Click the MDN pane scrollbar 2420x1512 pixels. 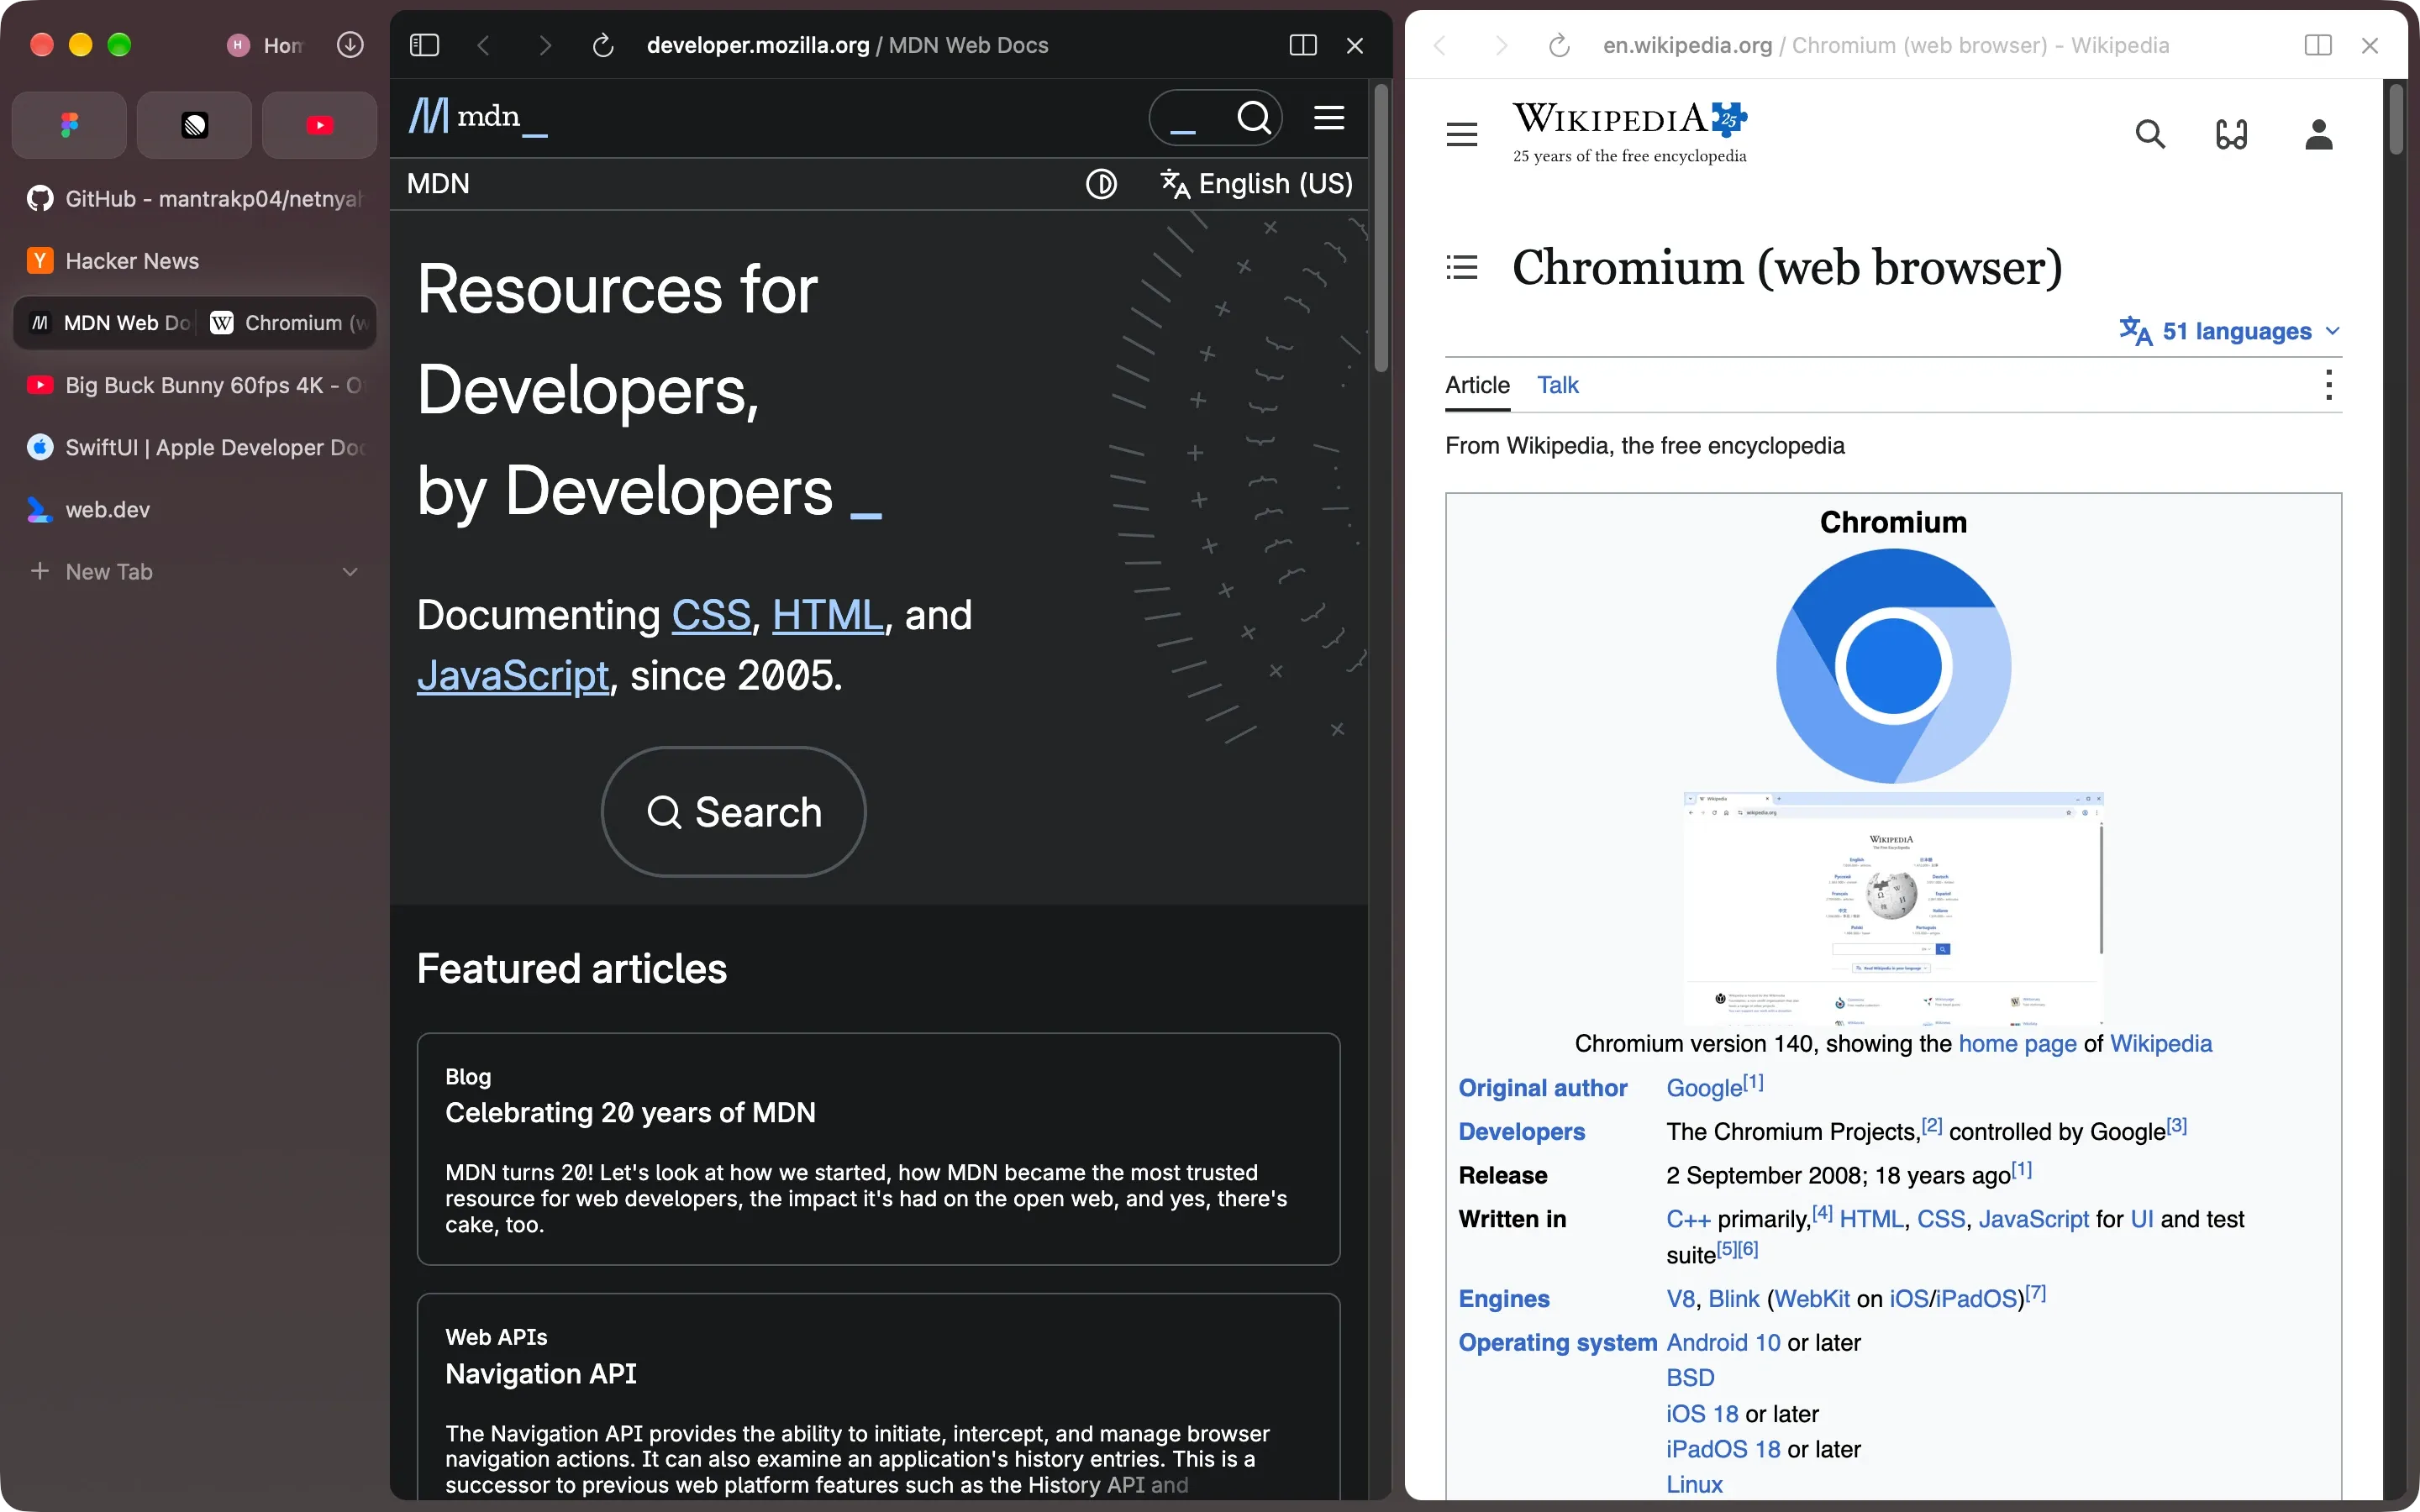coord(1381,228)
